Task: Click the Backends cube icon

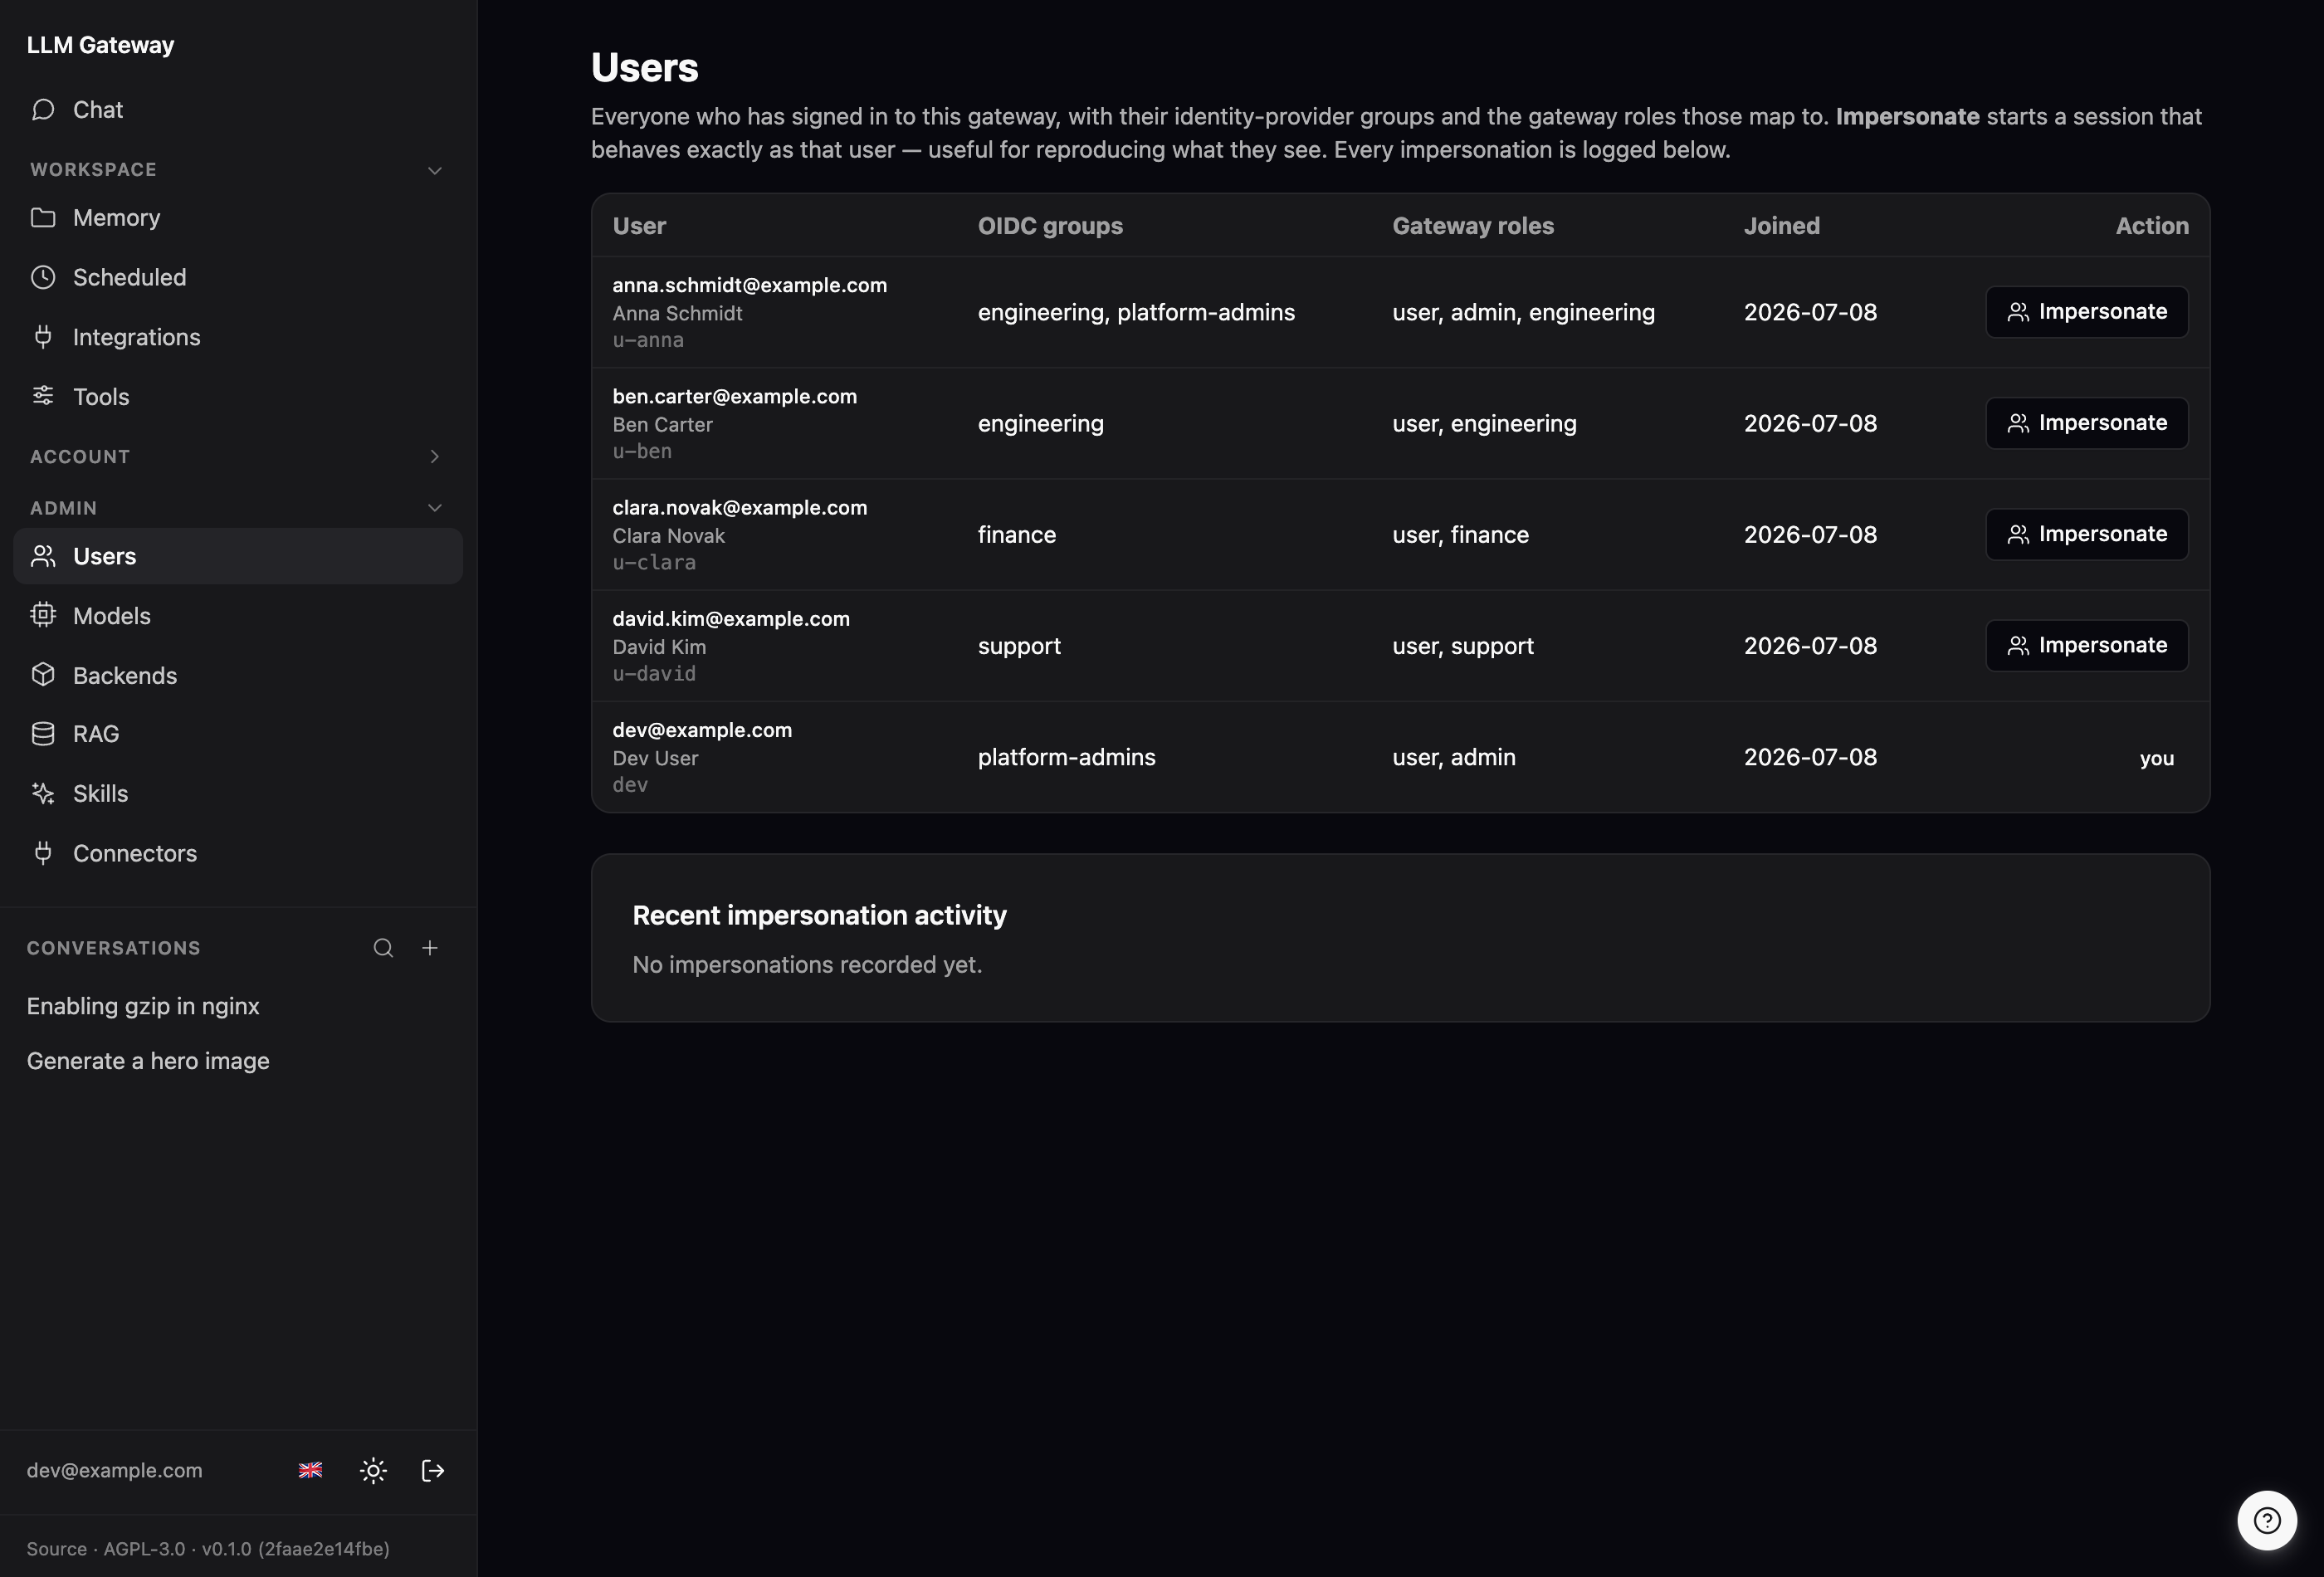Action: [43, 675]
